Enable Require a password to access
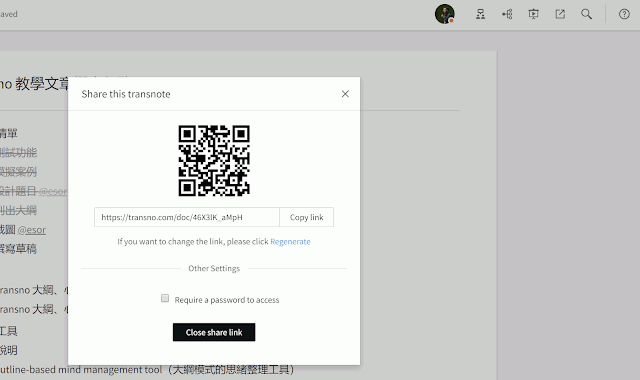This screenshot has height=380, width=640. [x=165, y=298]
